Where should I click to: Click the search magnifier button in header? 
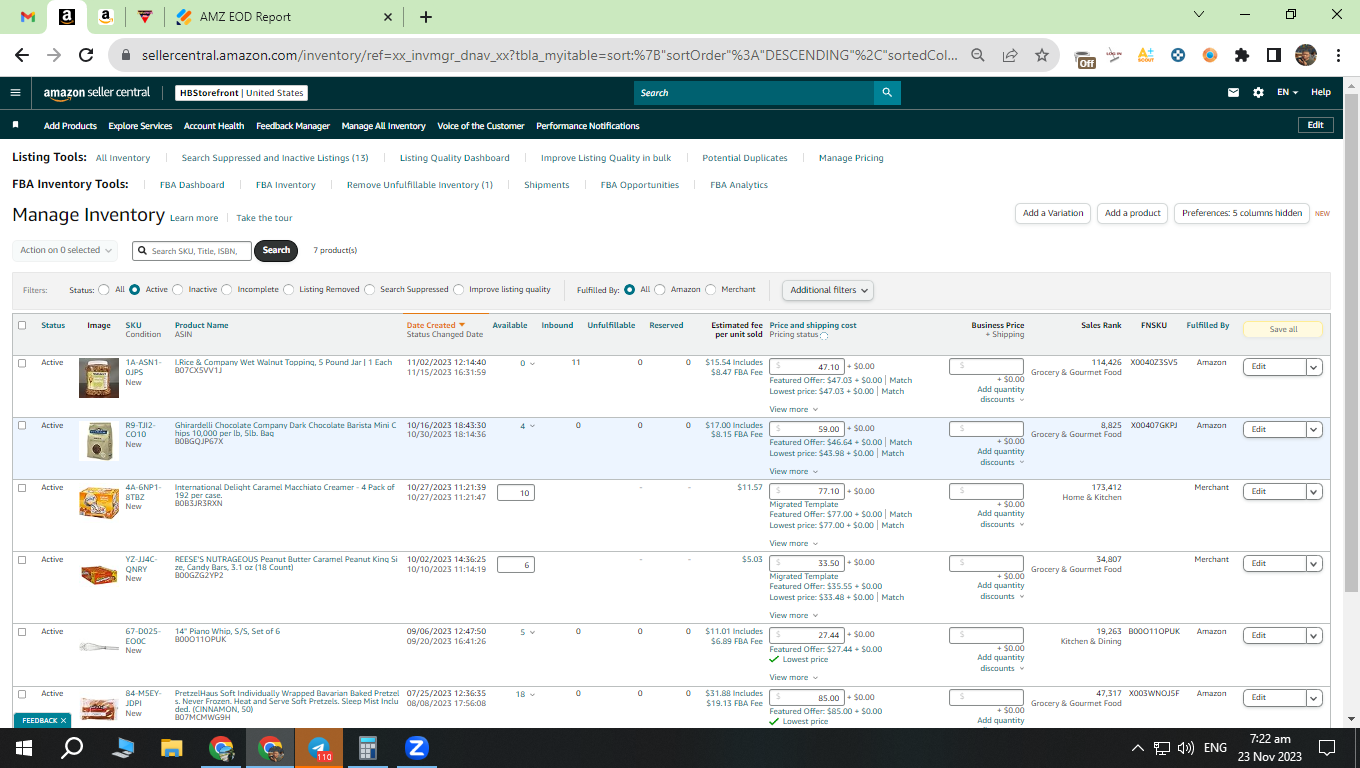pyautogui.click(x=887, y=93)
